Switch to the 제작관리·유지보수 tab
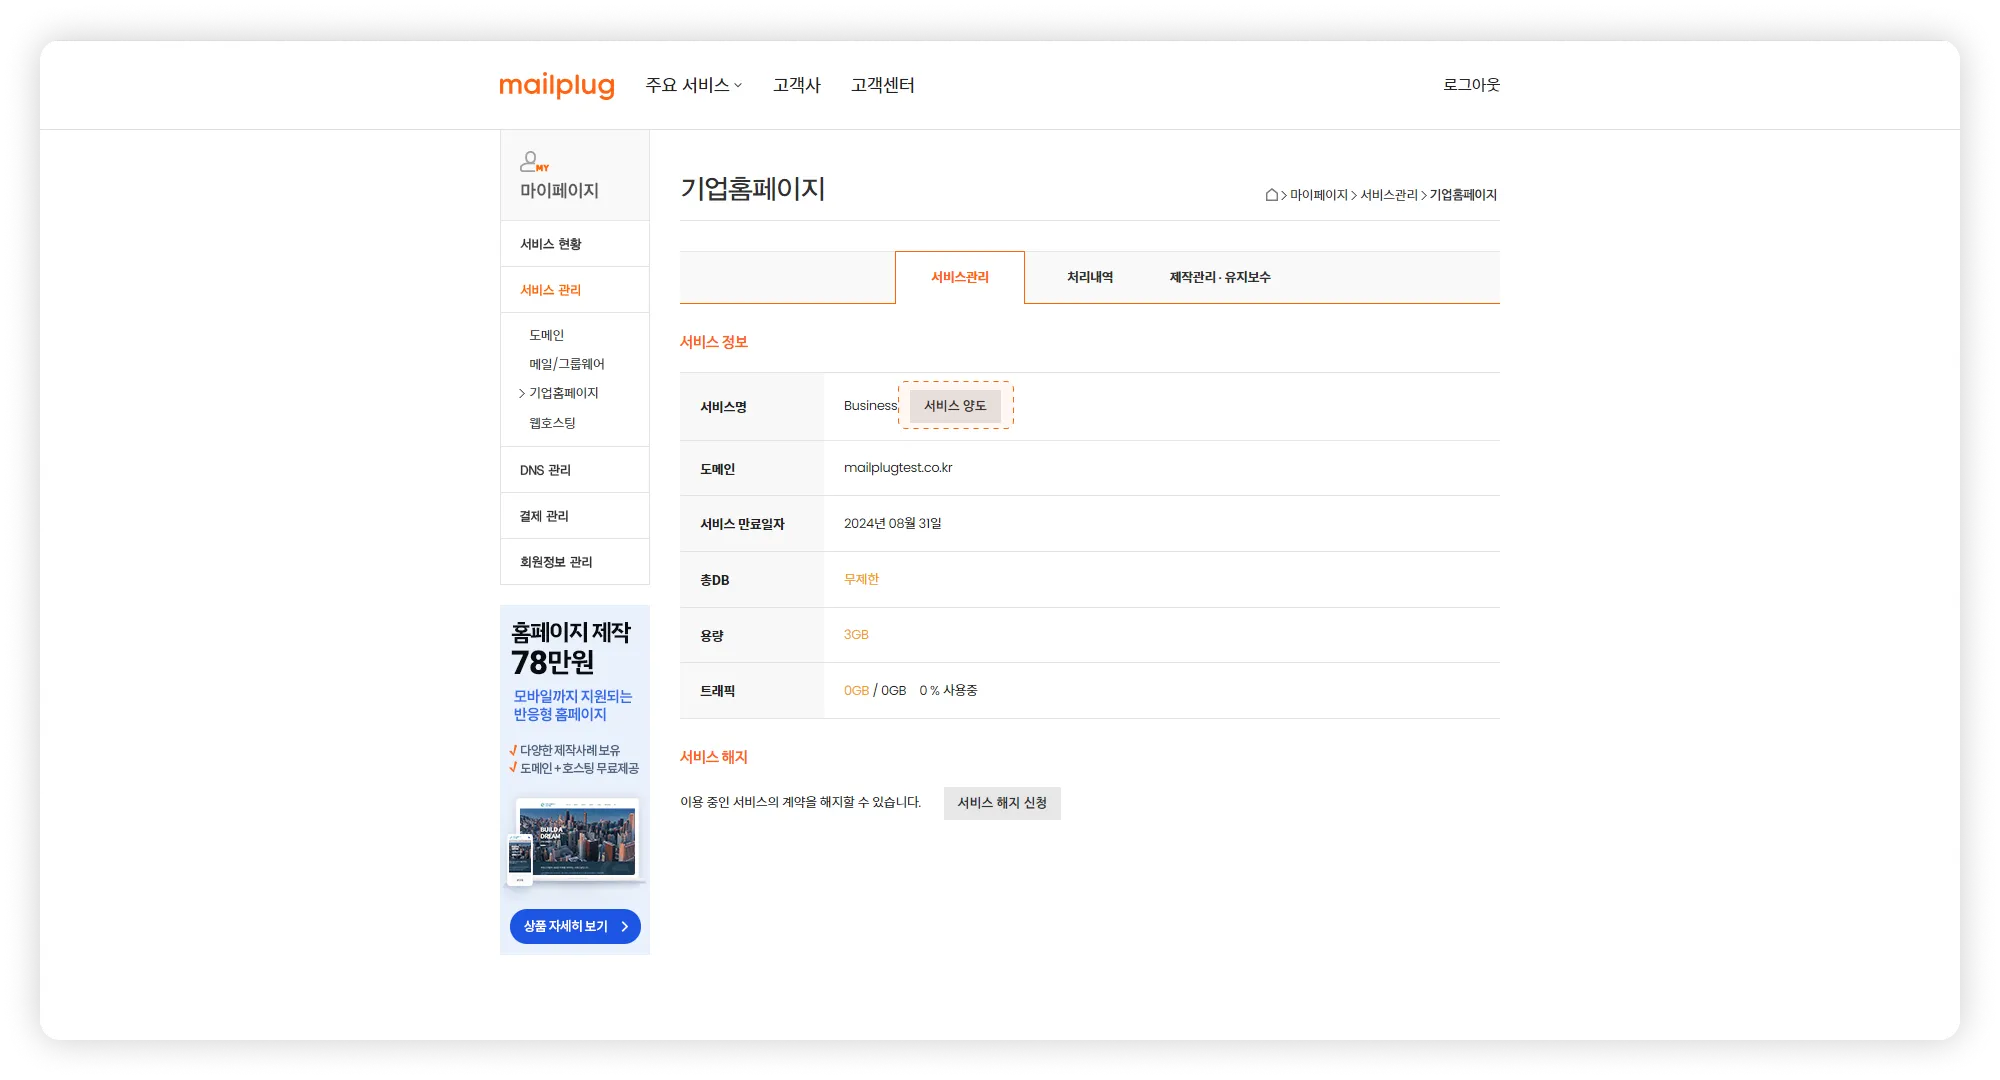This screenshot has width=2000, height=1080. tap(1219, 278)
